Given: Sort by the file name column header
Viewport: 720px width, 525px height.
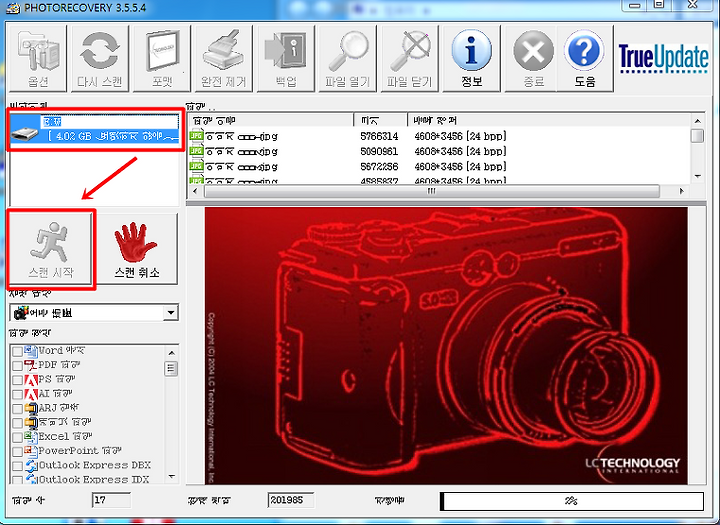Looking at the screenshot, I should click(x=271, y=120).
